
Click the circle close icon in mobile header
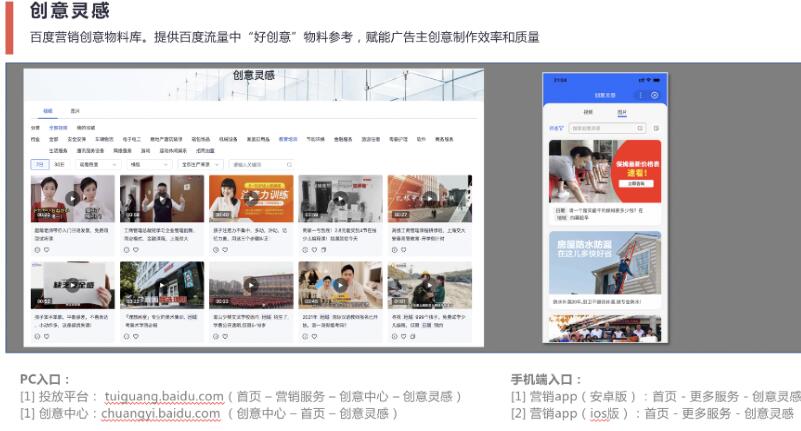(655, 95)
